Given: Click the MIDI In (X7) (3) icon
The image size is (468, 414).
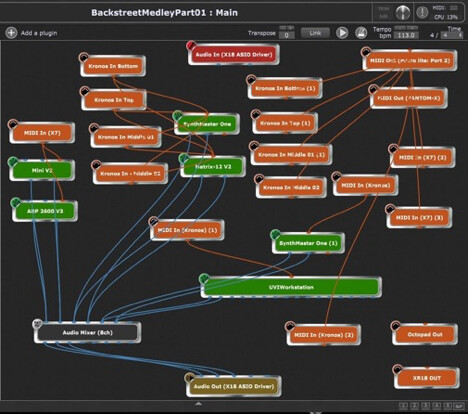Looking at the screenshot, I should click(x=390, y=209).
